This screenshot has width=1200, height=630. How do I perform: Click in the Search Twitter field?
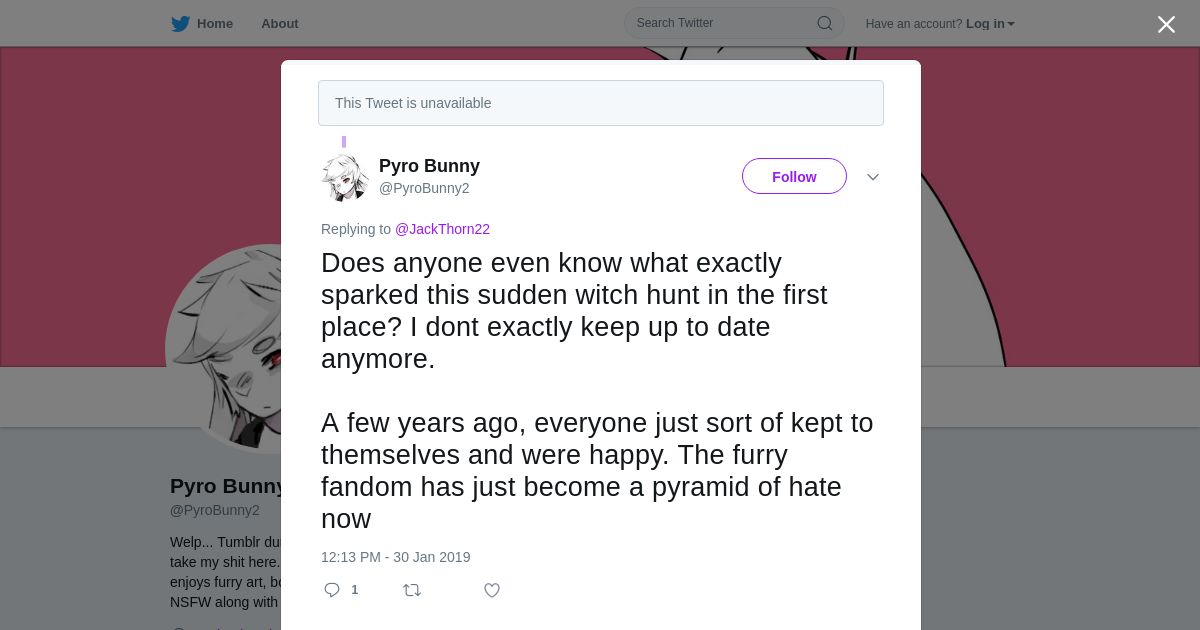[720, 23]
